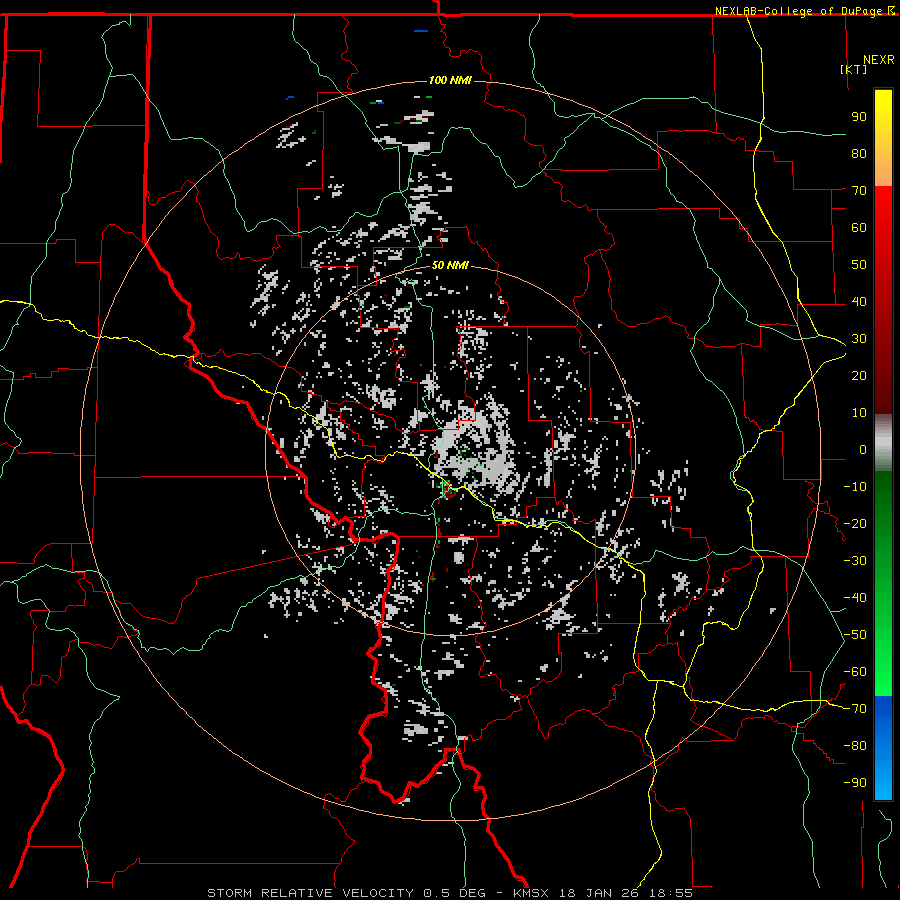Click the 40 value on velocity scale
This screenshot has width=900, height=900.
[x=859, y=302]
